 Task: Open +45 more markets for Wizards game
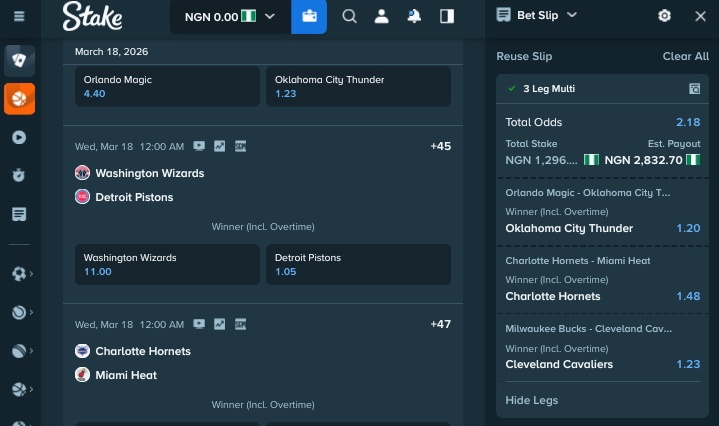(440, 146)
